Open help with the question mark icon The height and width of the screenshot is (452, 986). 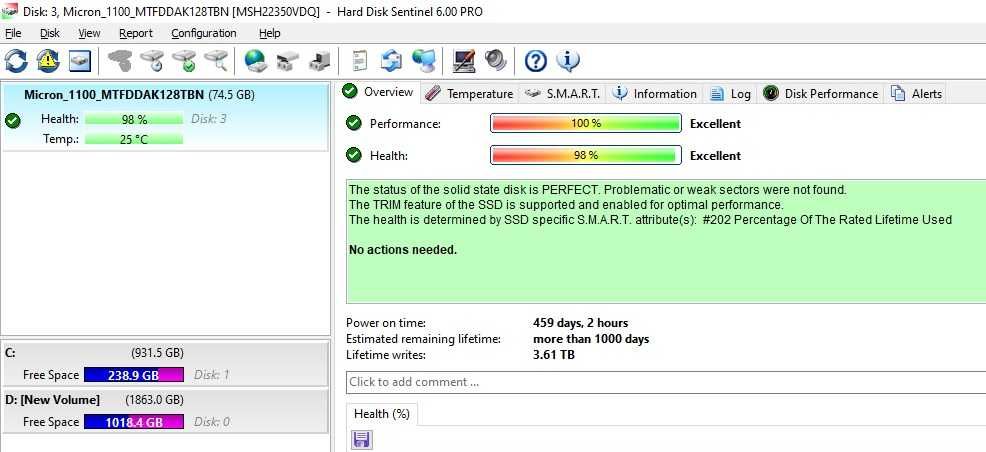coord(536,60)
